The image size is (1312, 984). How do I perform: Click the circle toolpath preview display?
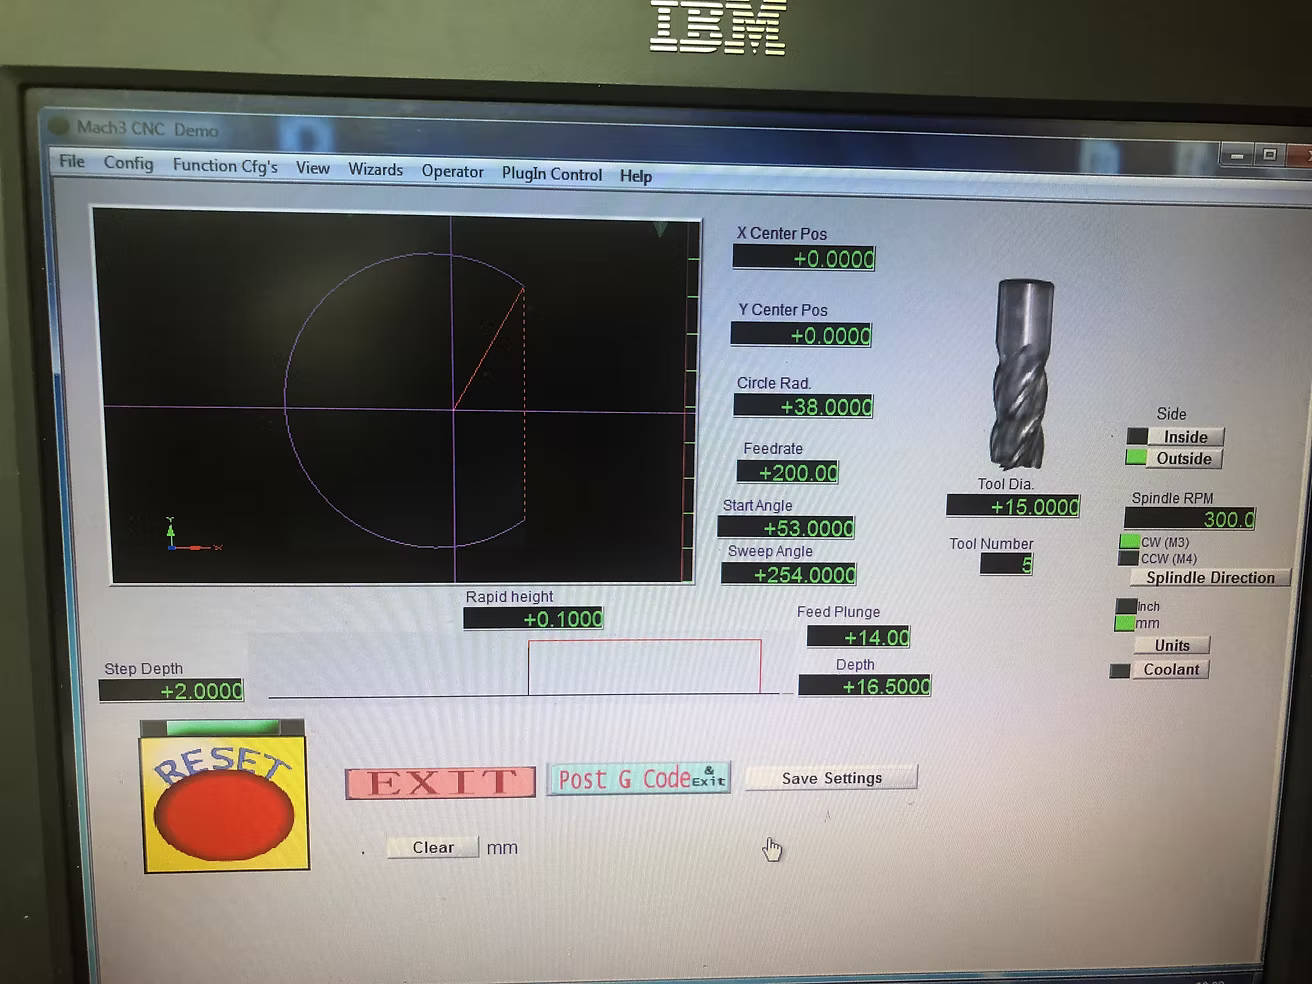click(398, 395)
